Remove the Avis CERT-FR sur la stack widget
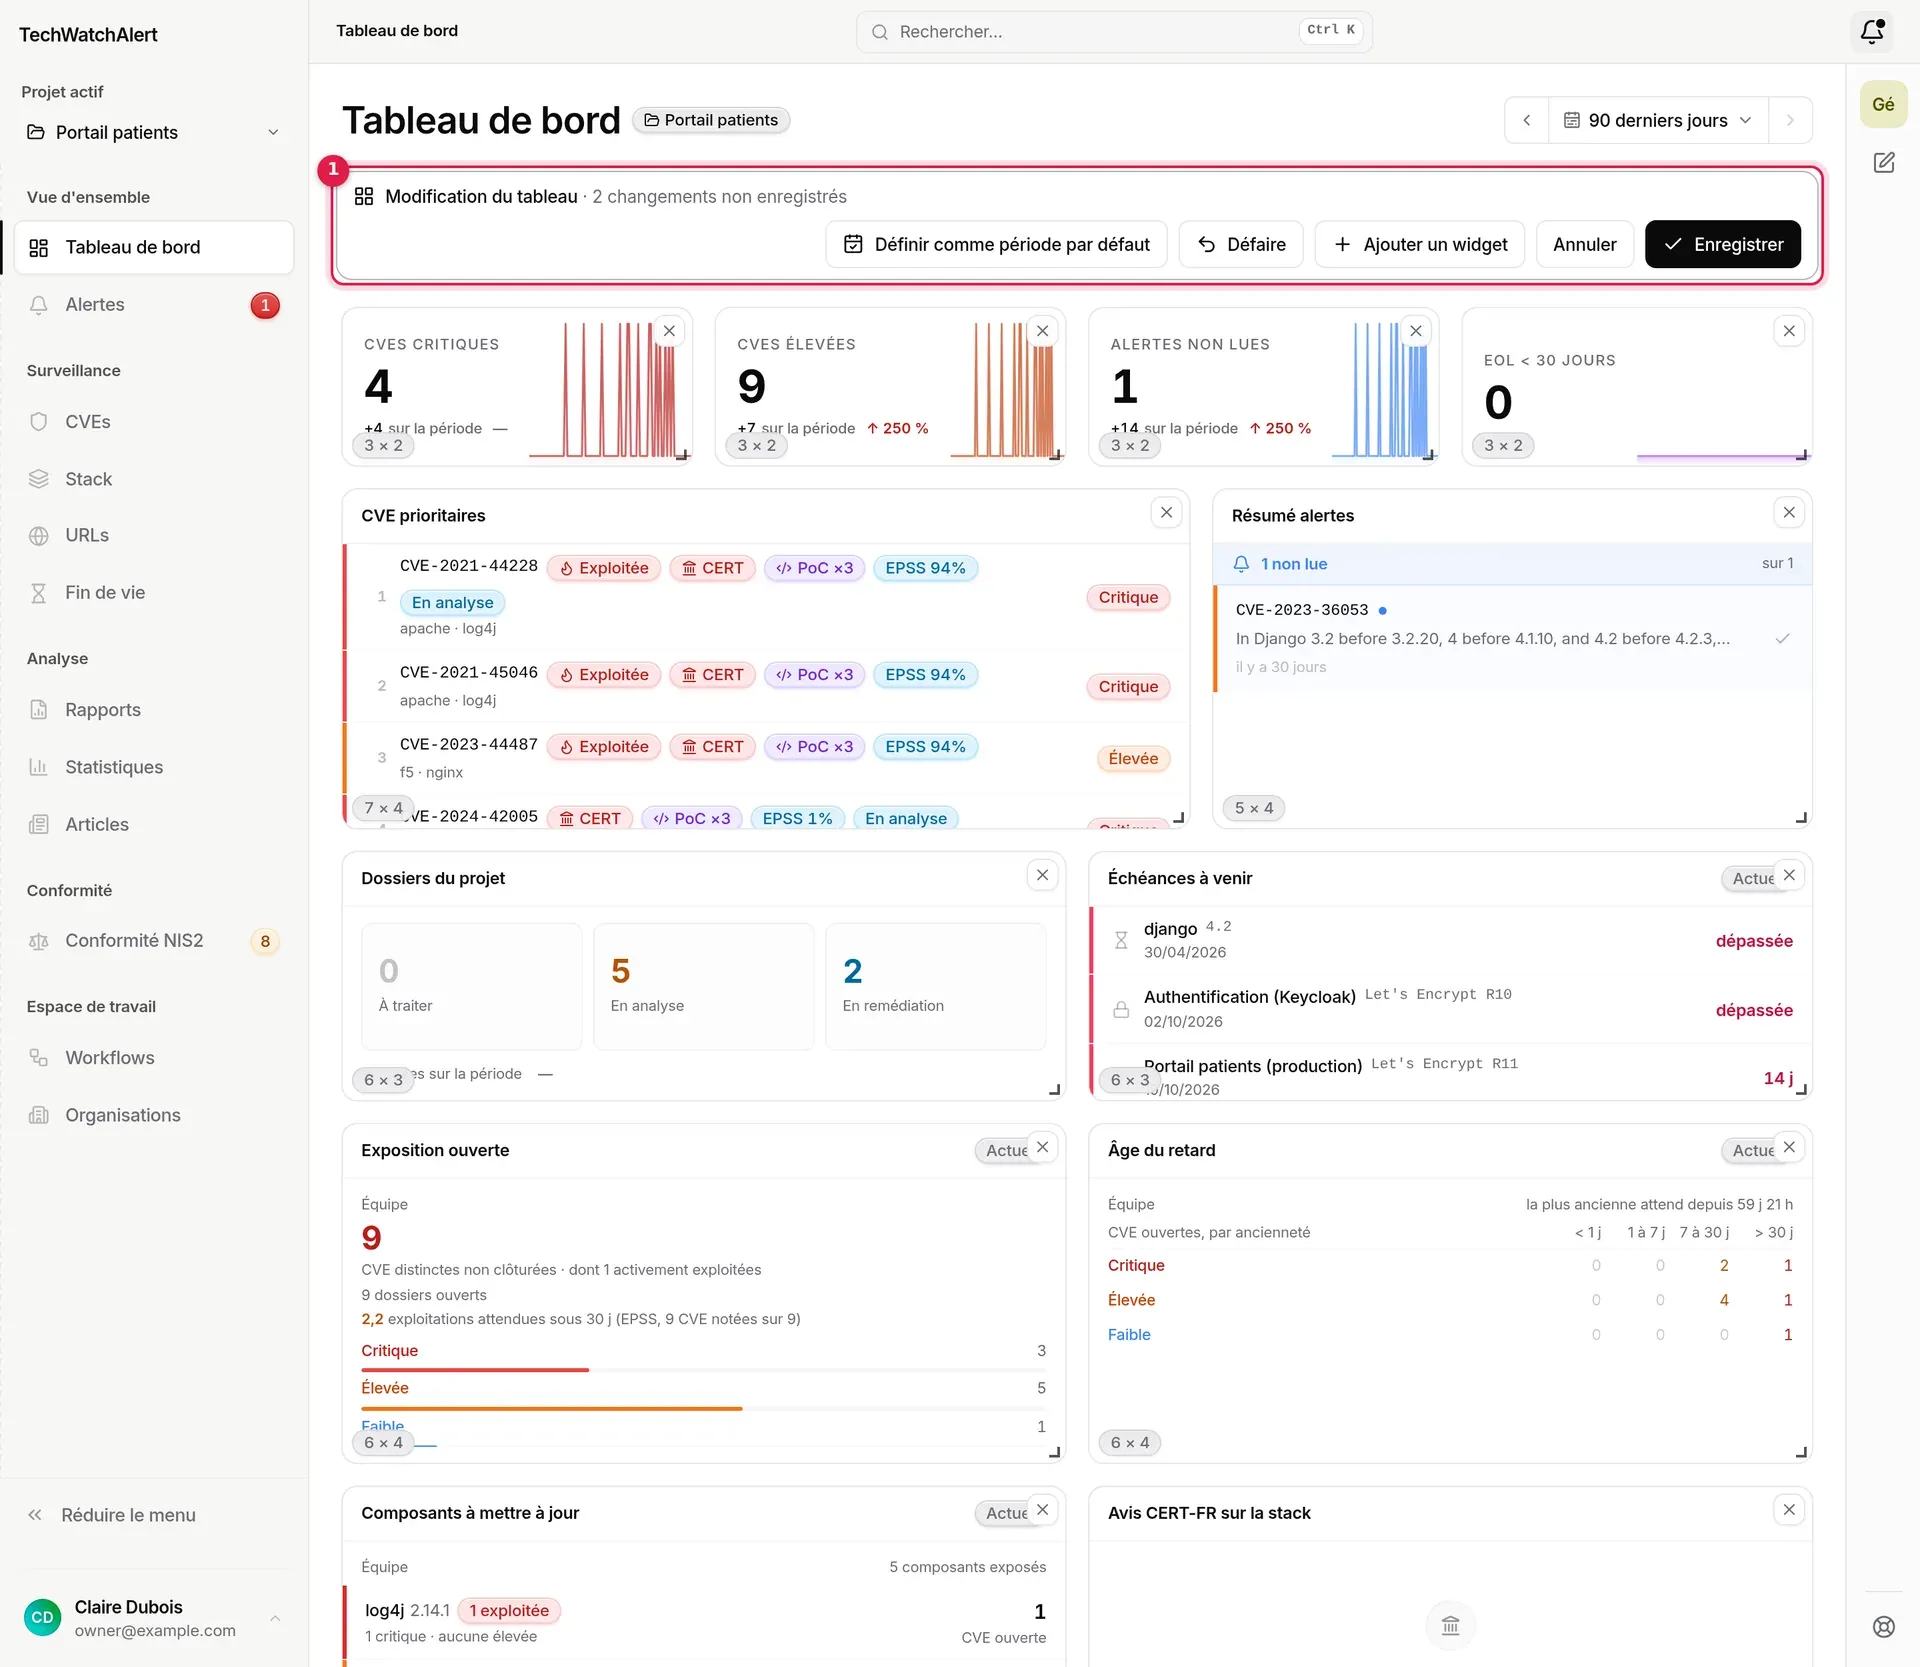 click(1789, 1510)
